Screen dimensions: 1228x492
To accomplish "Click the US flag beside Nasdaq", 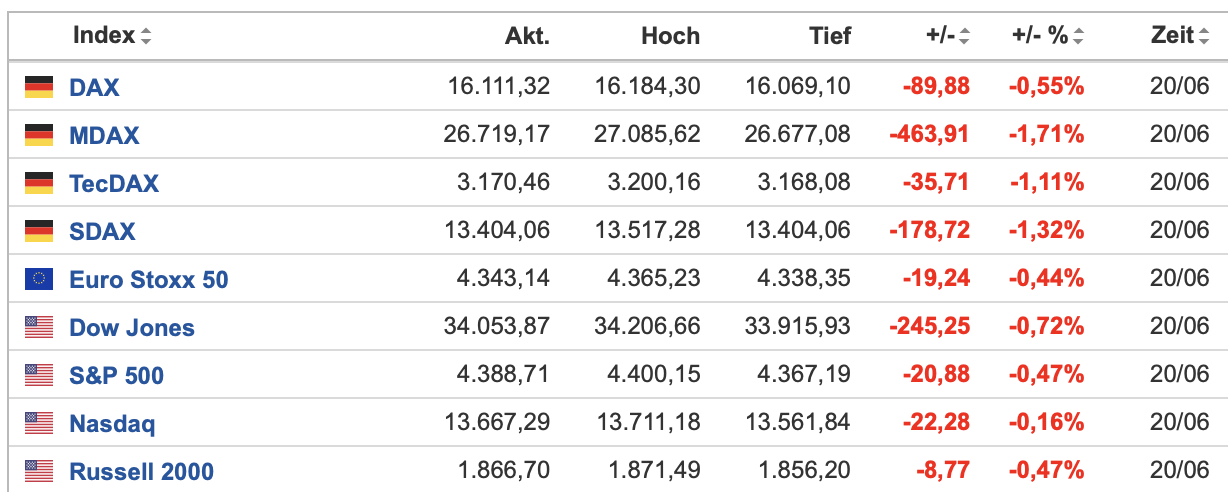I will [38, 423].
